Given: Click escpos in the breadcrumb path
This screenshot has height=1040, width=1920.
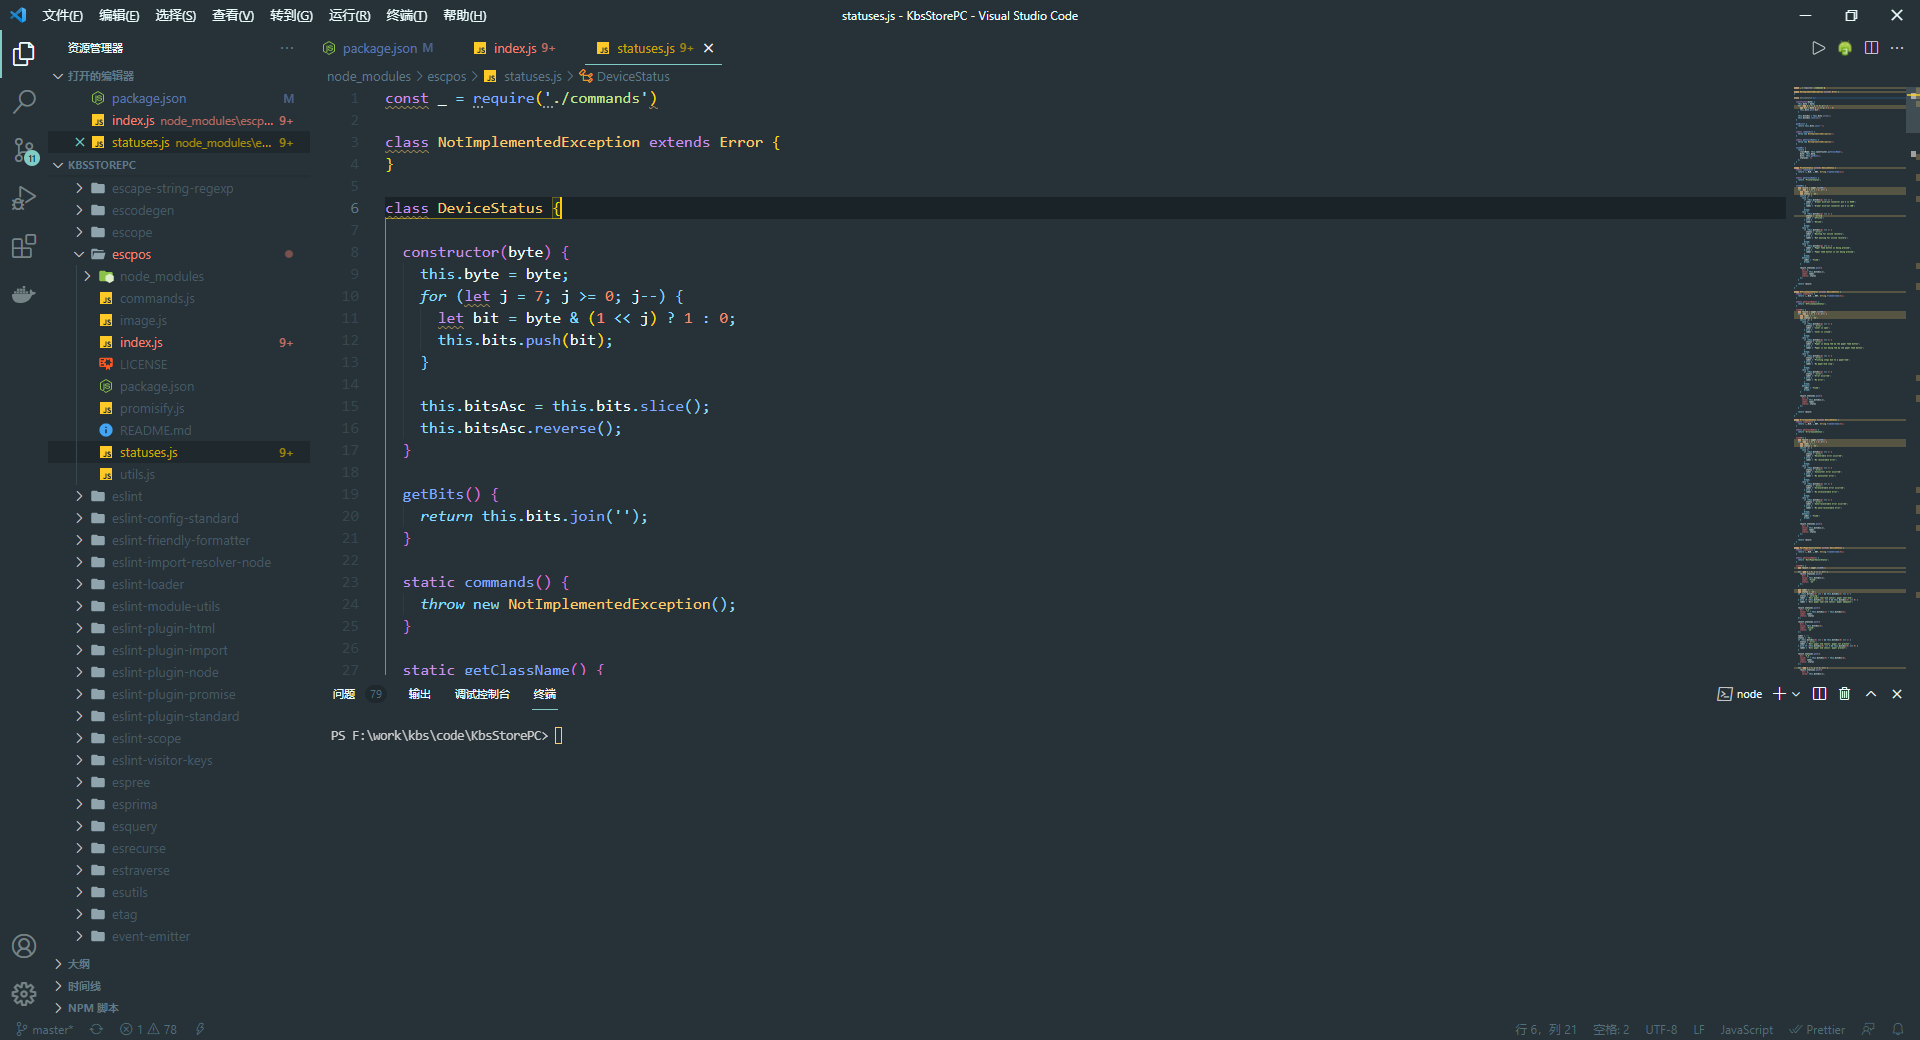Looking at the screenshot, I should pos(446,76).
